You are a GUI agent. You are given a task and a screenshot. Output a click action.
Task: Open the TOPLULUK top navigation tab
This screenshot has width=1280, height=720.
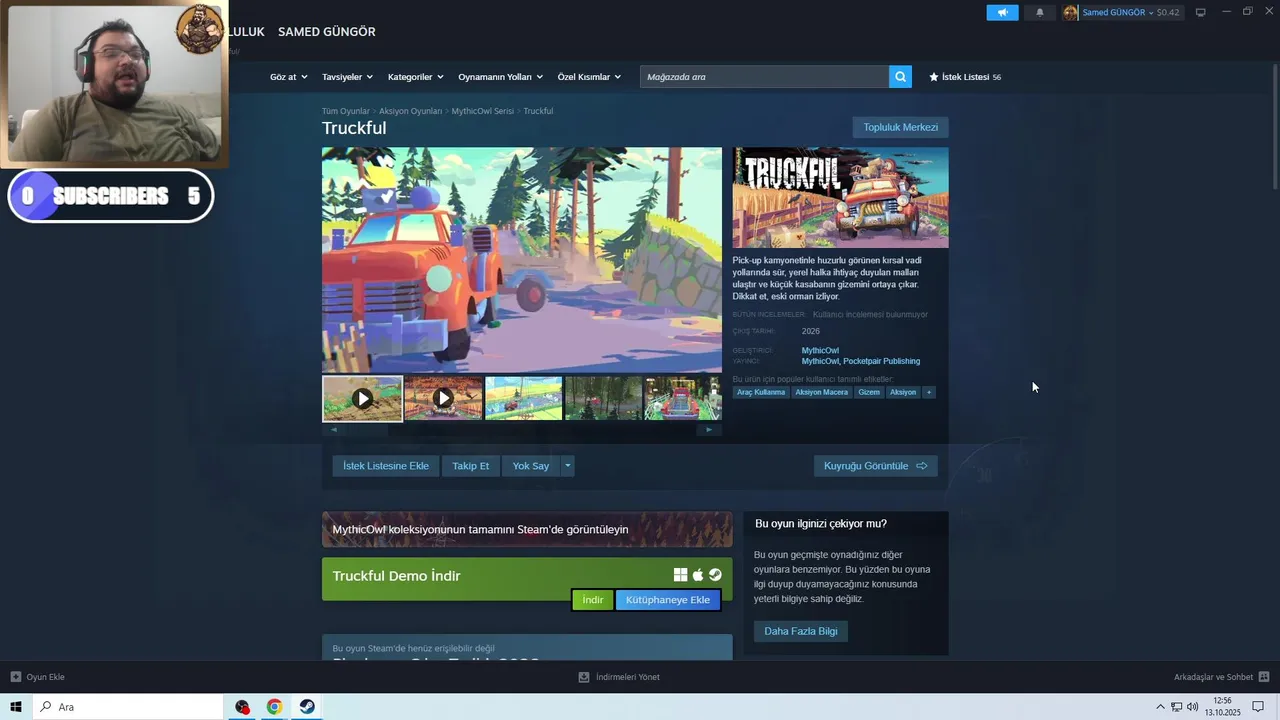(246, 32)
